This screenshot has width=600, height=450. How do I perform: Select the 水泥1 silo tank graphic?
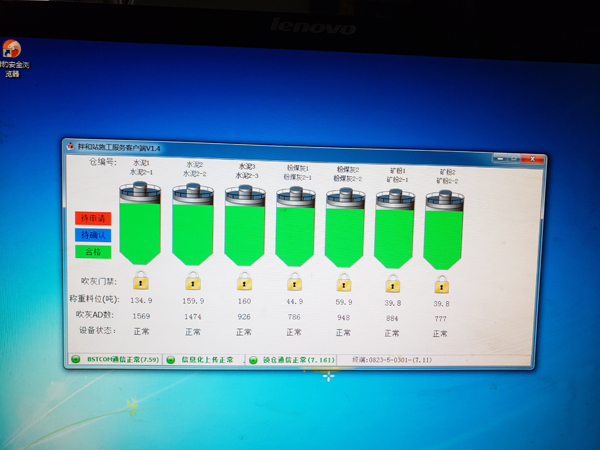click(140, 225)
